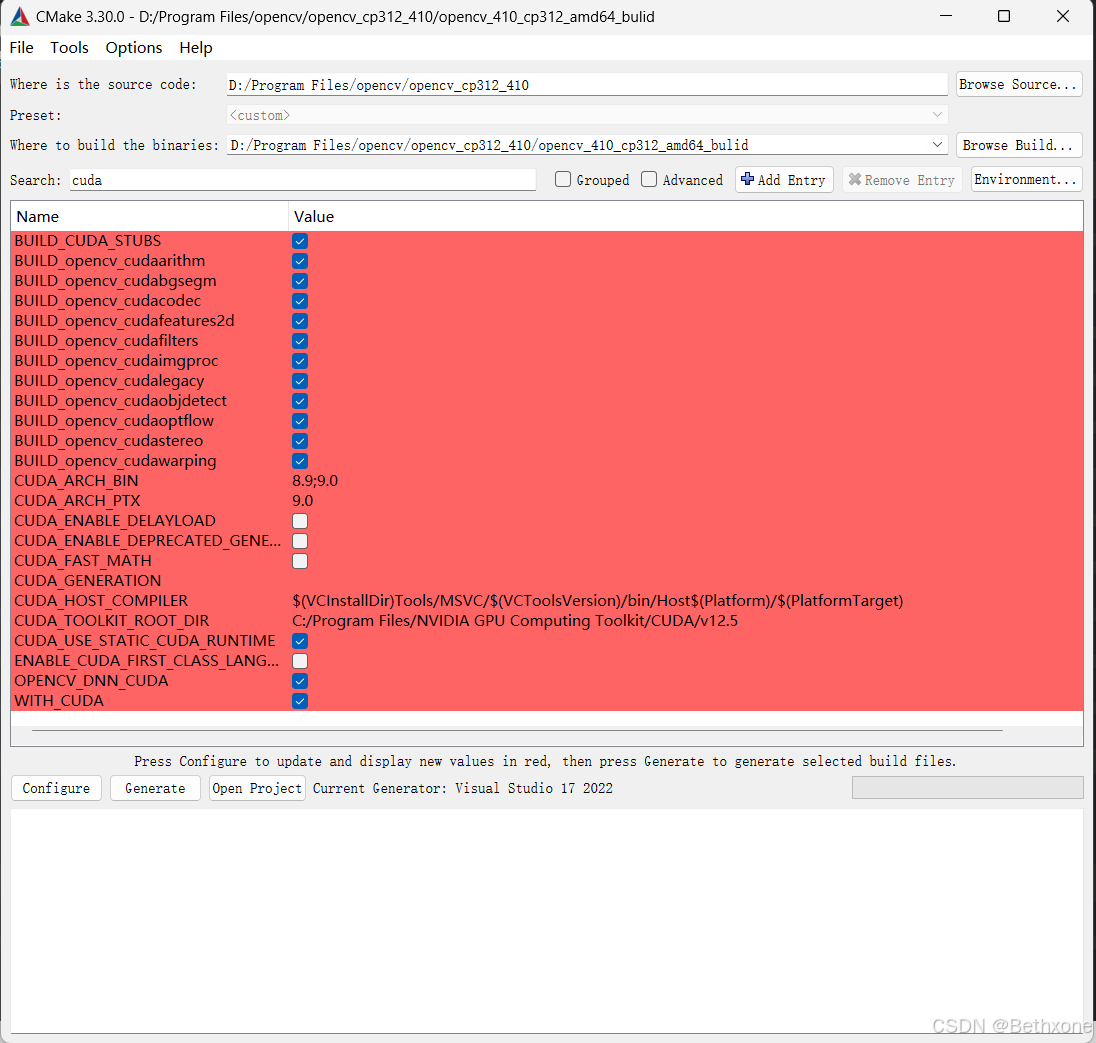Select the CUDA_HOST_COMPILER value
The height and width of the screenshot is (1043, 1096).
click(598, 601)
